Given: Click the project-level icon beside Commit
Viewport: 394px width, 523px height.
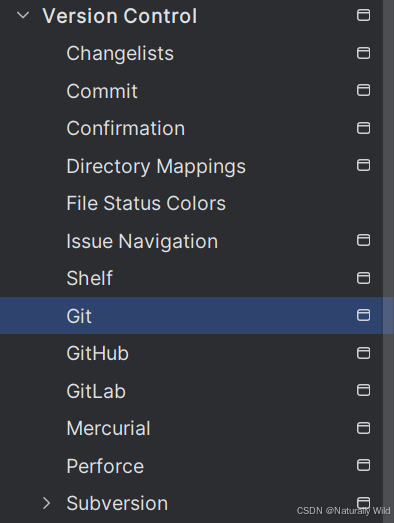Looking at the screenshot, I should (x=363, y=90).
